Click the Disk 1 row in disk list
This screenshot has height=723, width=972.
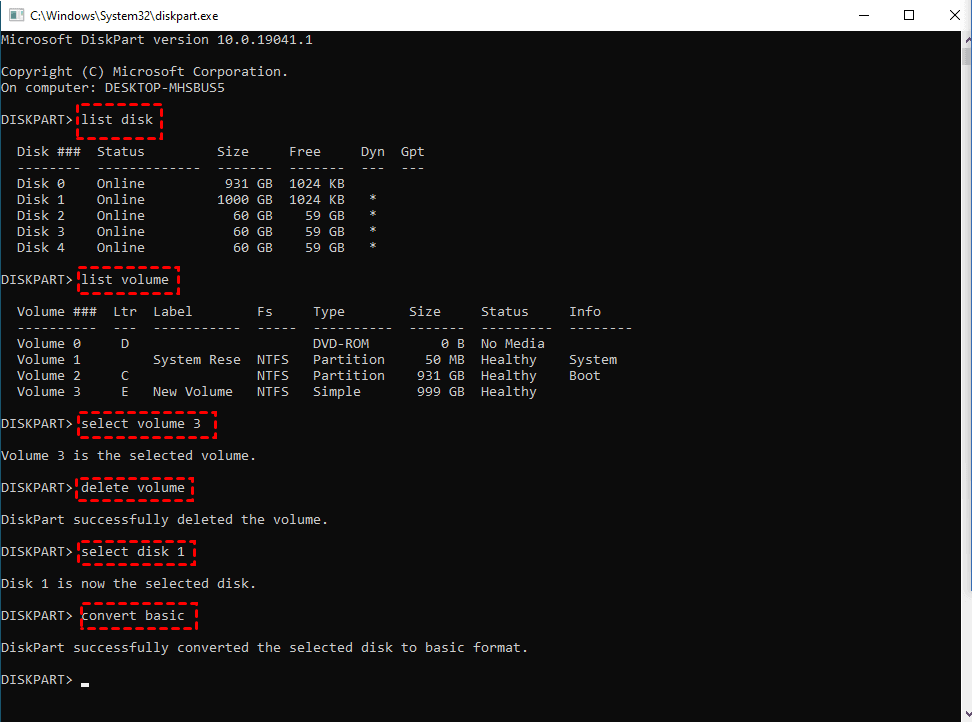(x=196, y=200)
